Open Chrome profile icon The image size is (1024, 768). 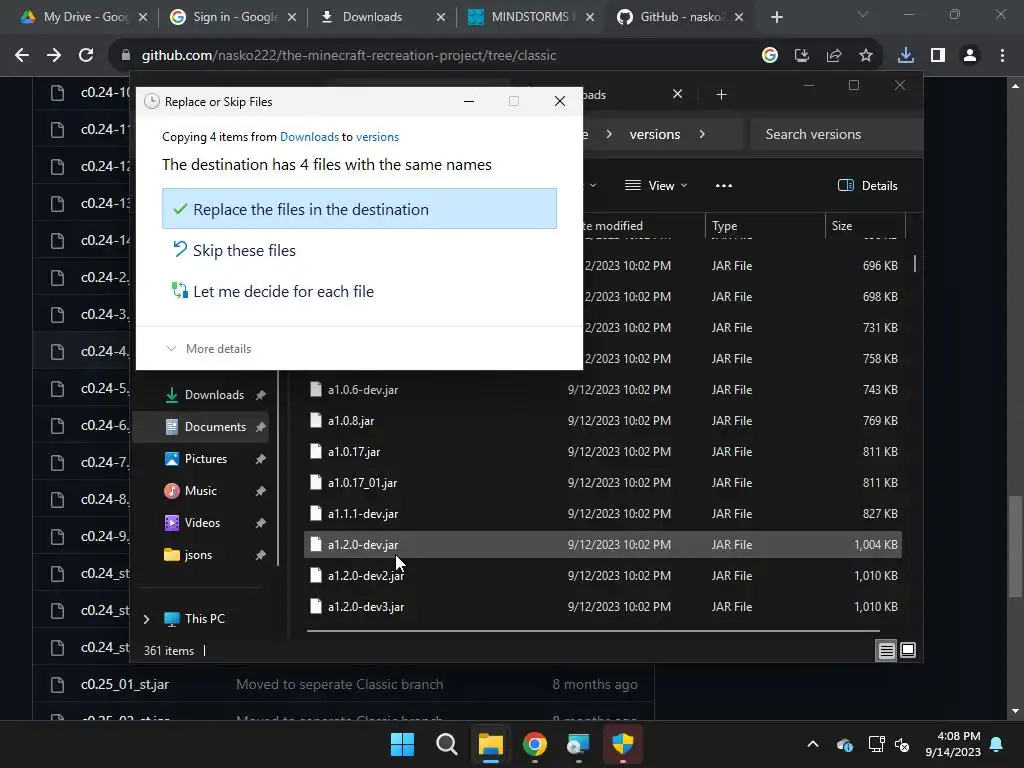coord(970,56)
